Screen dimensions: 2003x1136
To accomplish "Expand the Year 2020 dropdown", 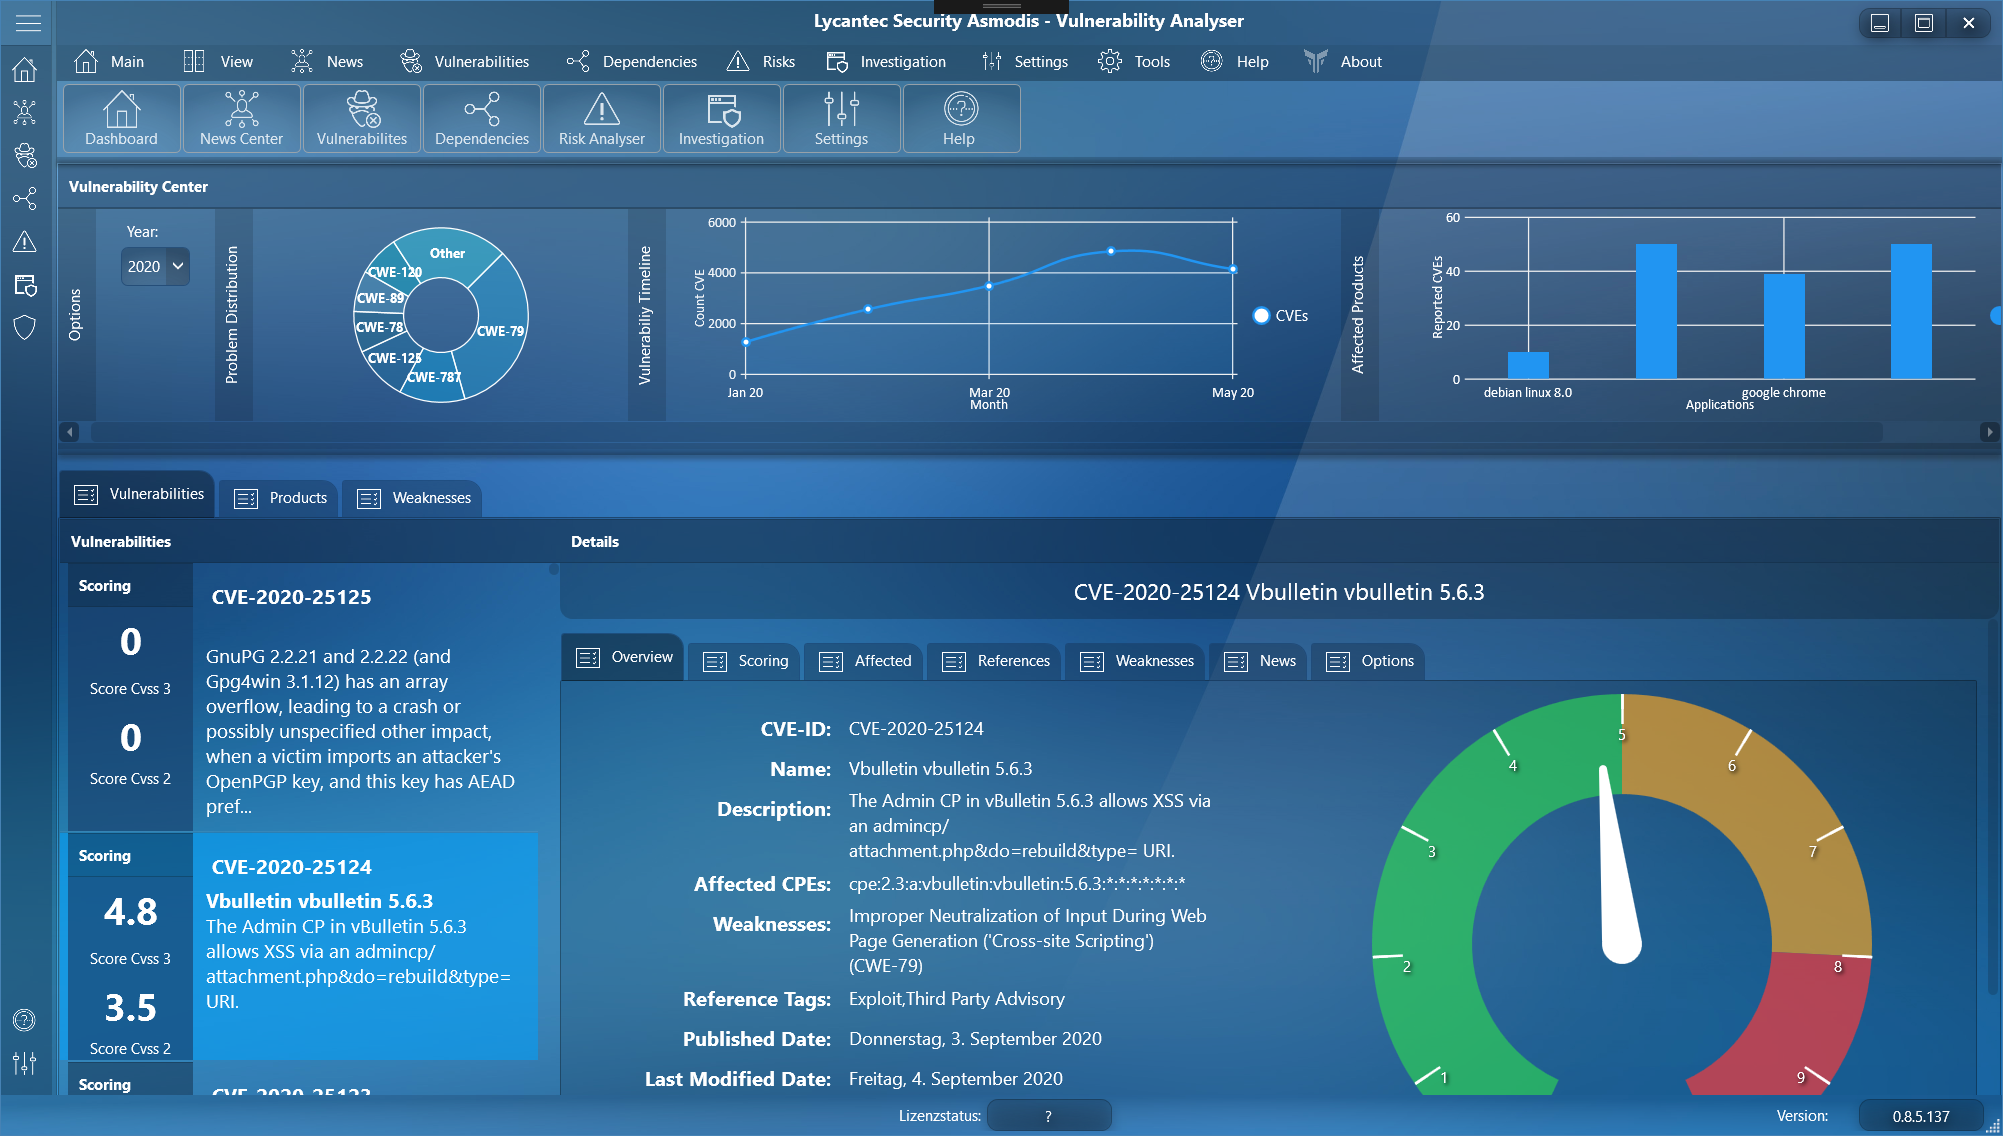I will (156, 266).
